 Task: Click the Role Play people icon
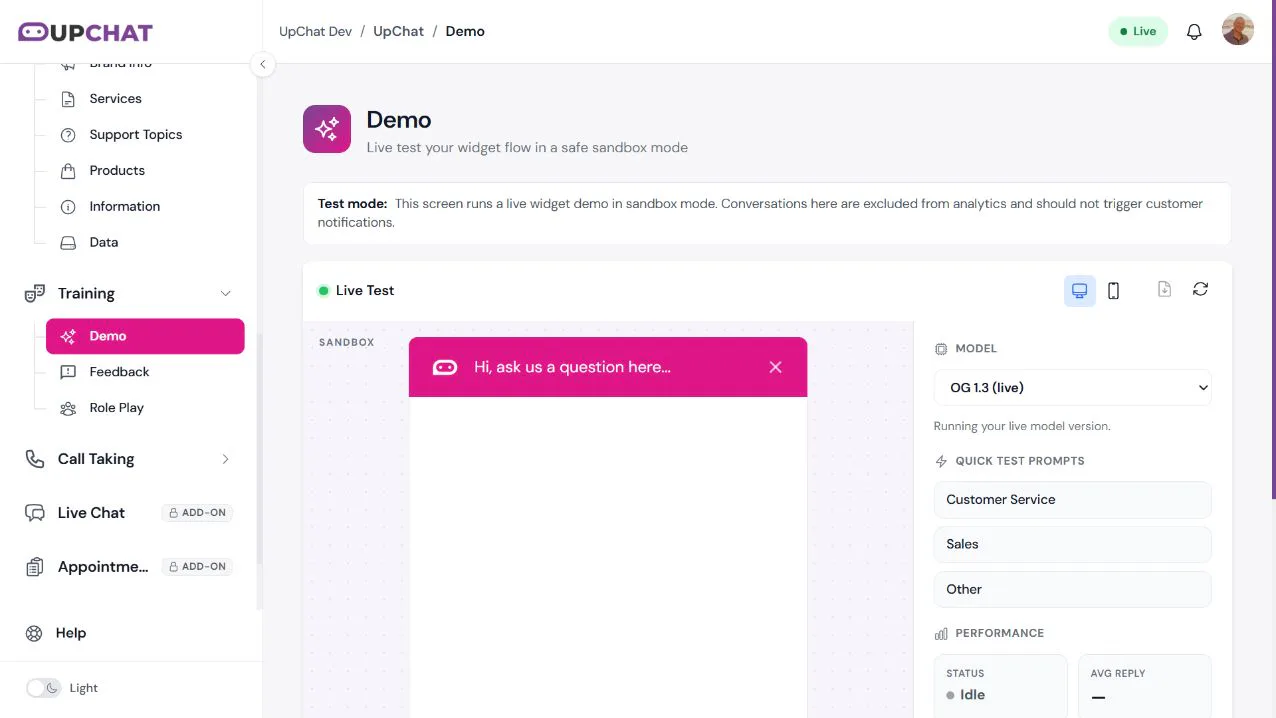click(68, 408)
